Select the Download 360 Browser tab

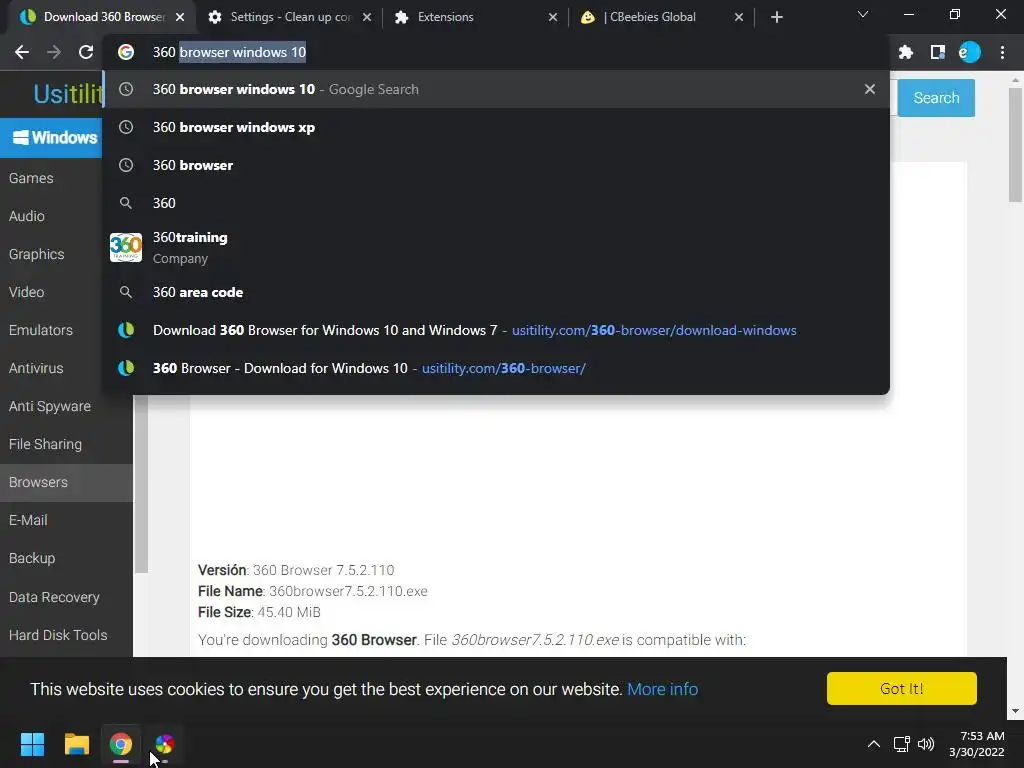click(102, 17)
